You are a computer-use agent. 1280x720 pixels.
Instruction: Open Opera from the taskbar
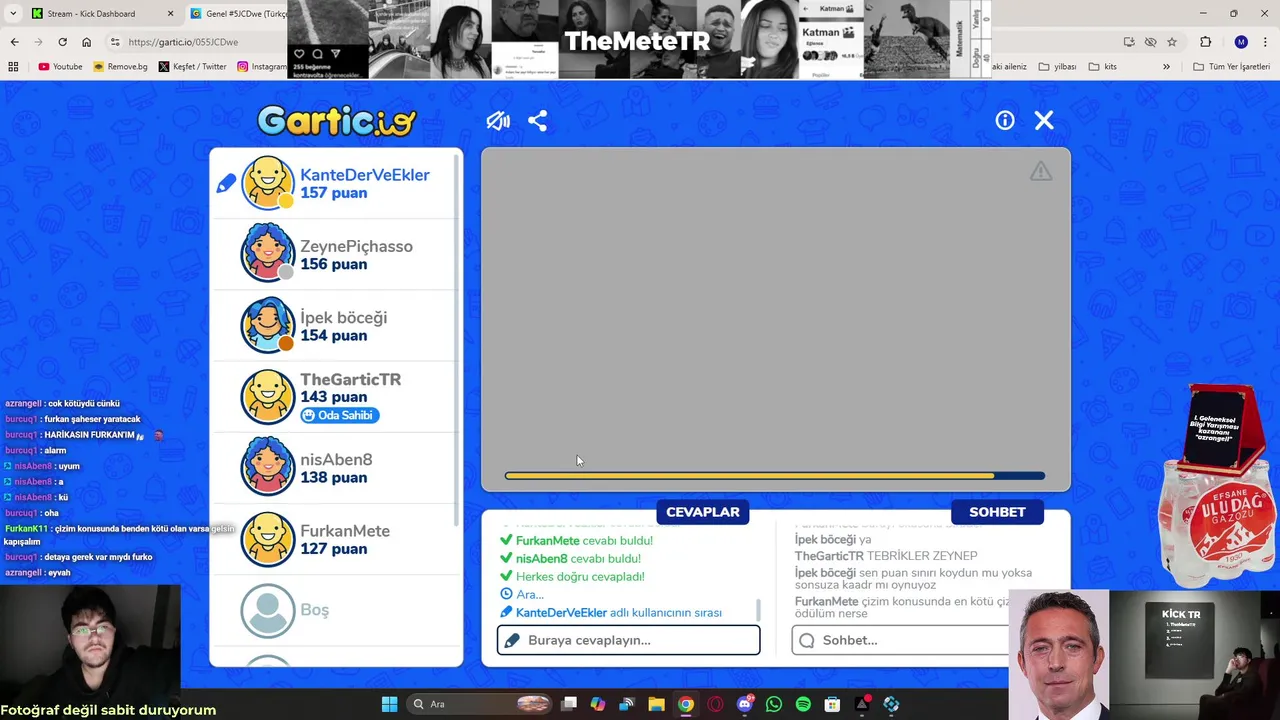click(x=715, y=704)
